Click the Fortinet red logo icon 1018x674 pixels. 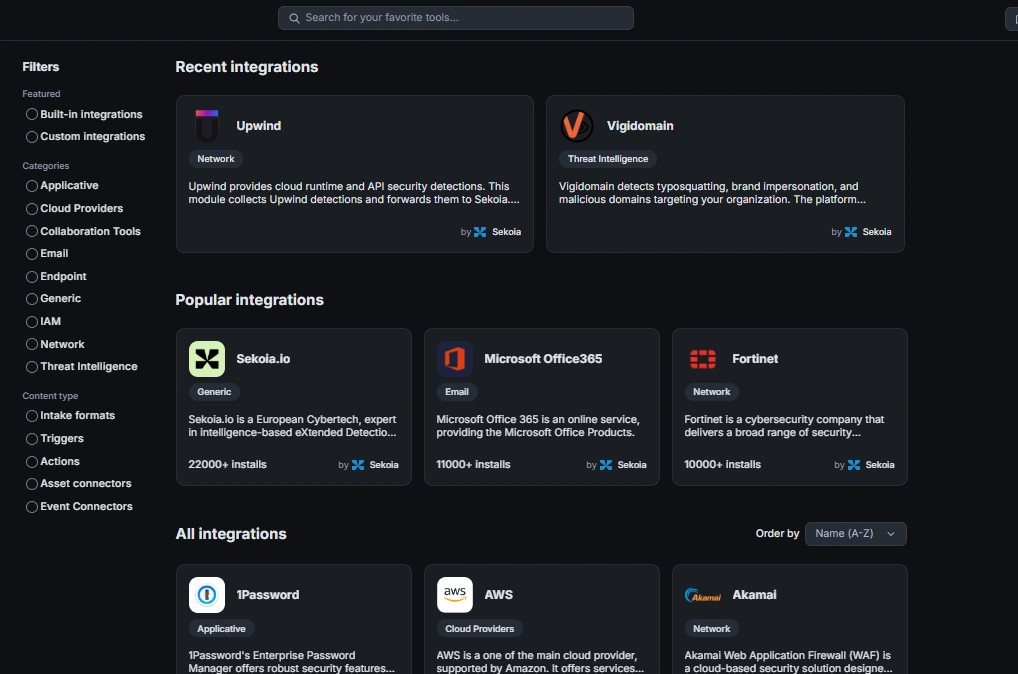pos(702,359)
